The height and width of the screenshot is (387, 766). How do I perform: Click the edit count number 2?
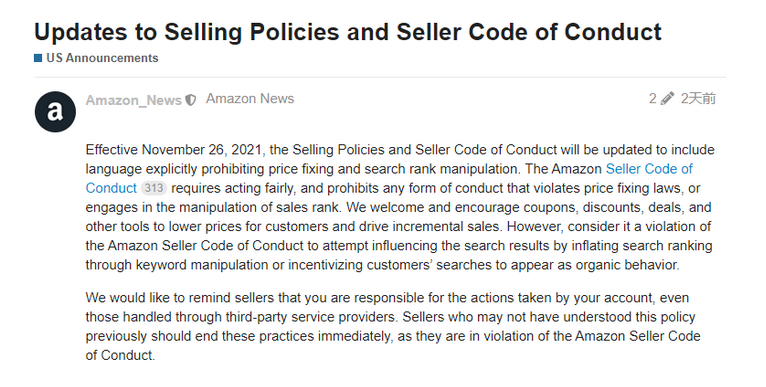pos(653,99)
